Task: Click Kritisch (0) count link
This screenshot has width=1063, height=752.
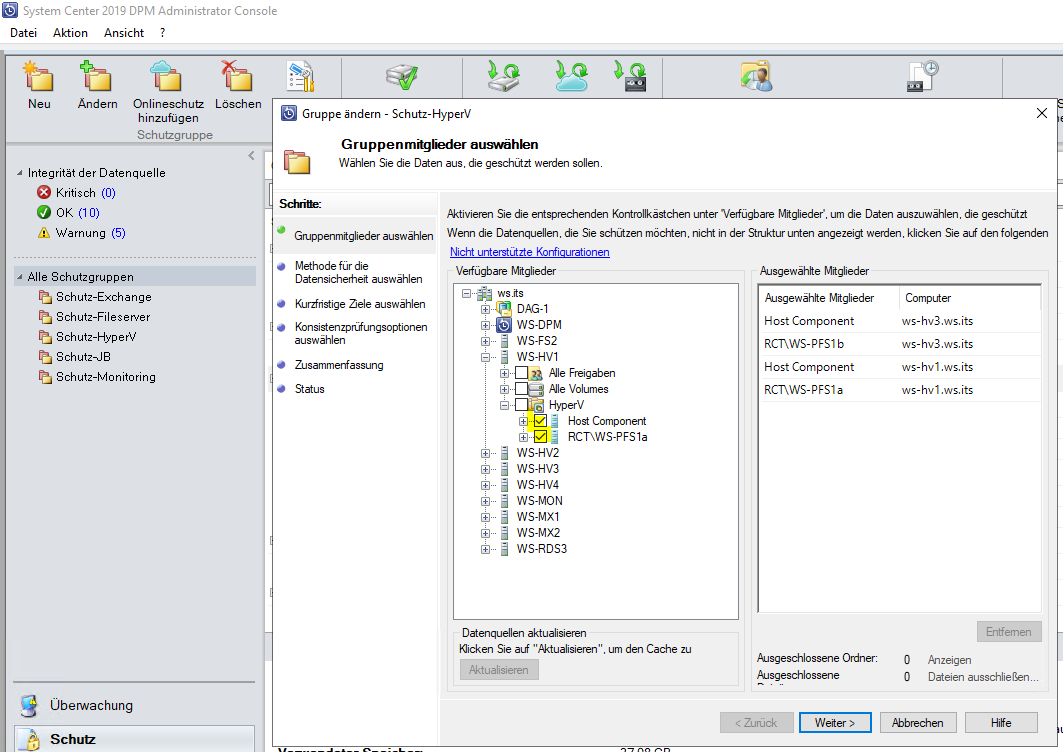Action: click(108, 193)
